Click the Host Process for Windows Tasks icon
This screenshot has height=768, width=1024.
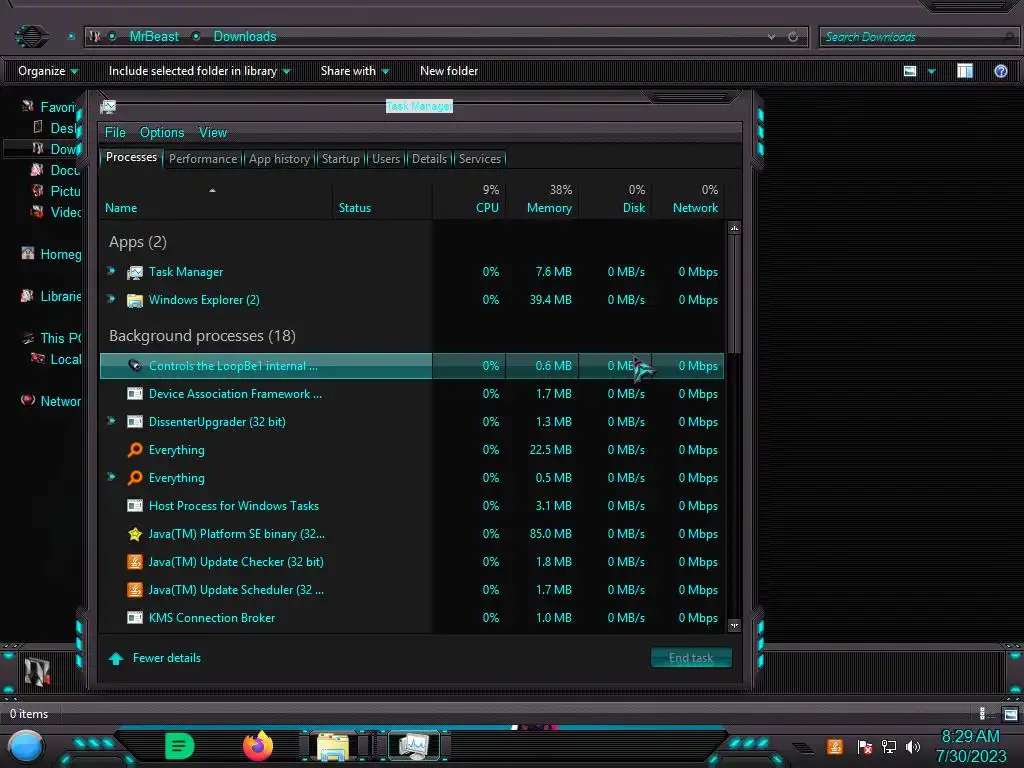[x=135, y=505]
